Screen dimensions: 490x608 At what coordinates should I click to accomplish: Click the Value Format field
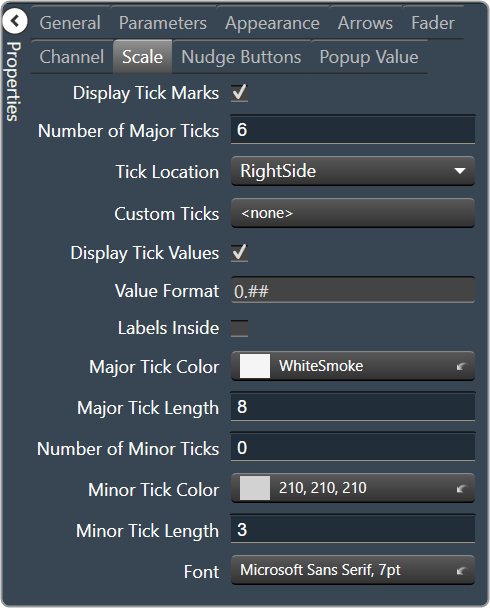coord(353,290)
